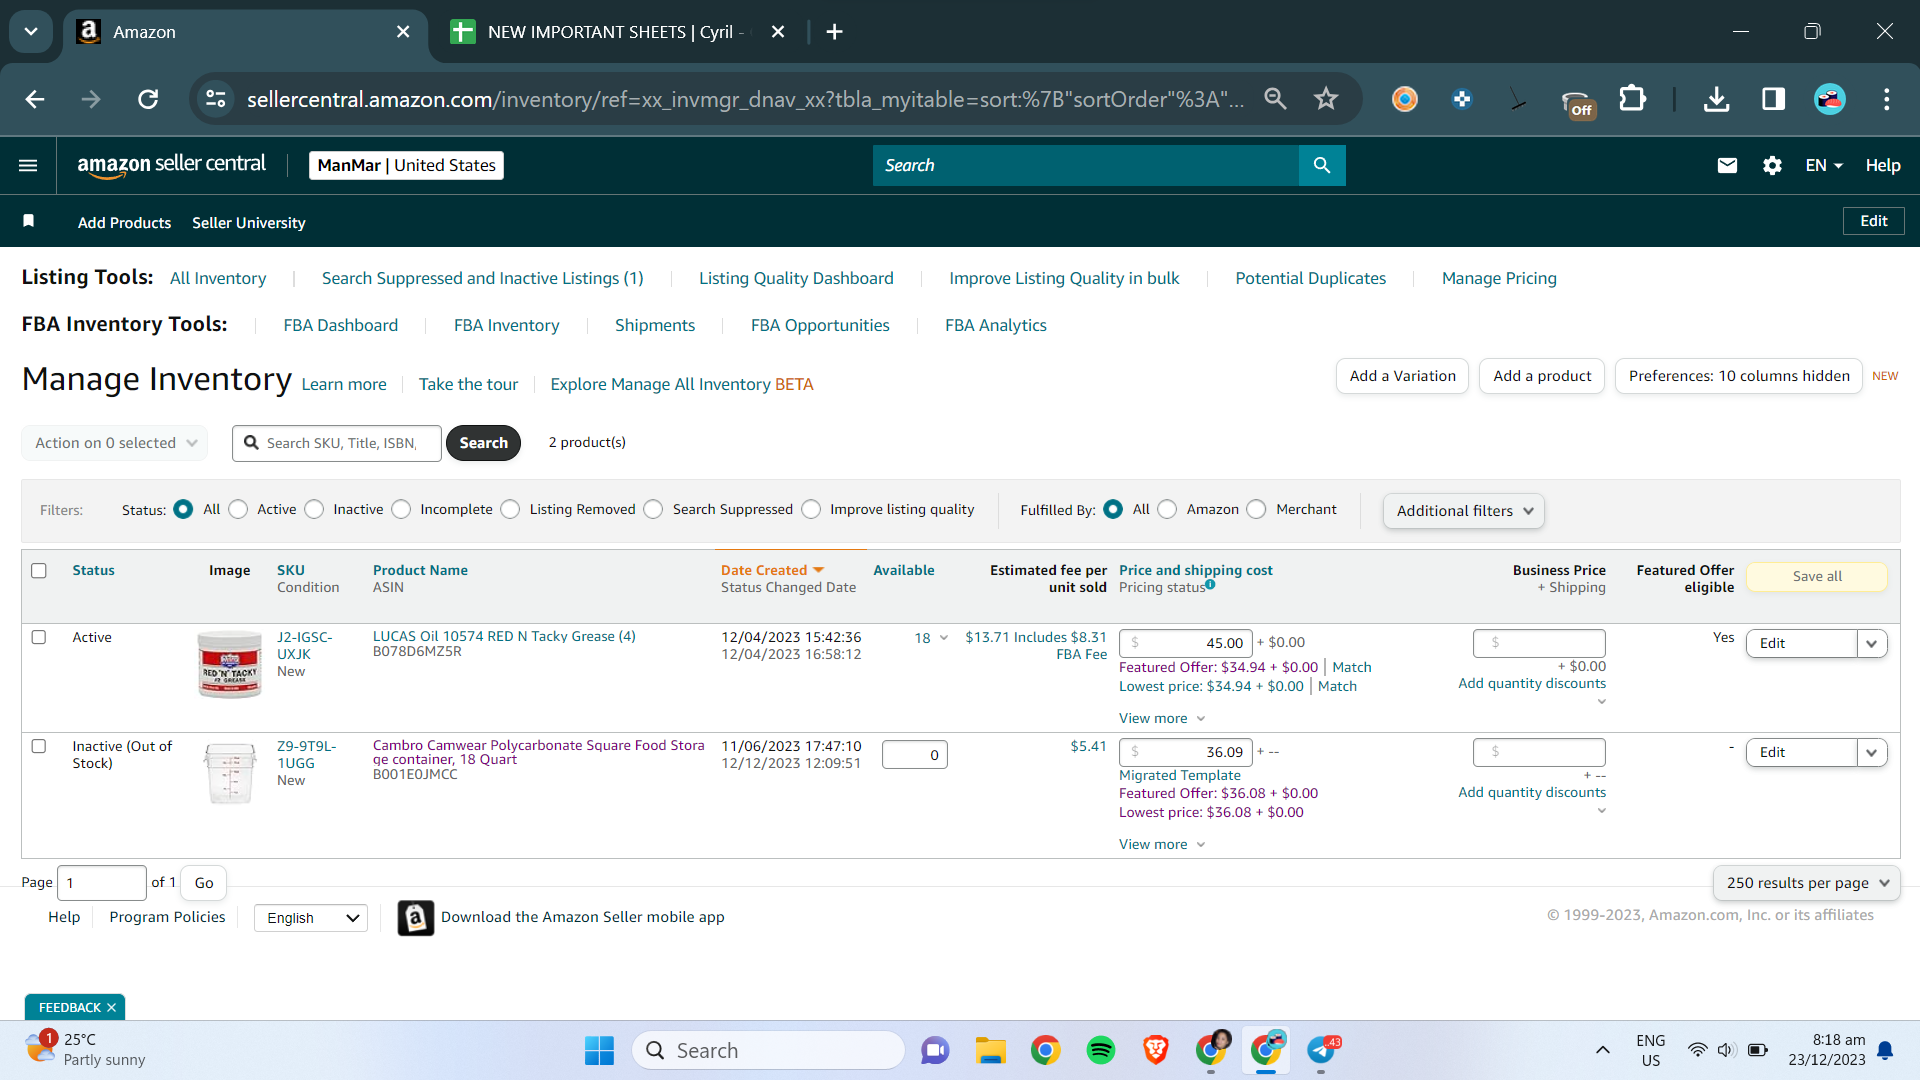Reload the page with refresh icon

pyautogui.click(x=148, y=99)
